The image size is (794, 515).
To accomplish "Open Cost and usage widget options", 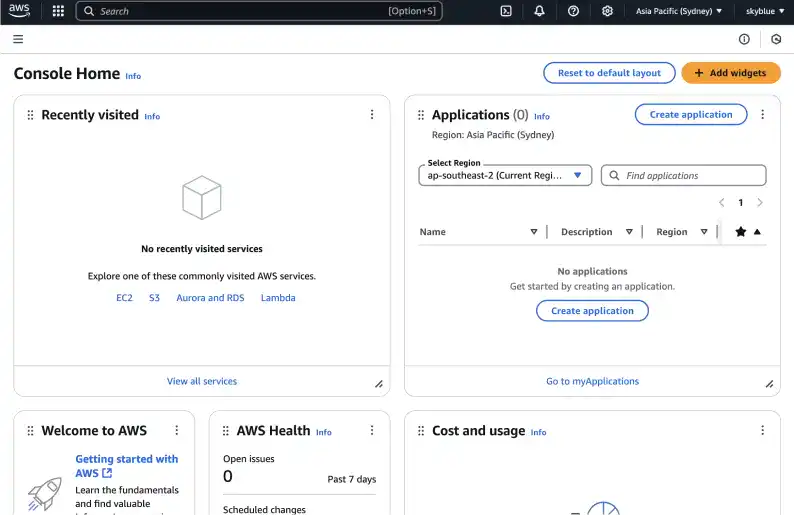I will pyautogui.click(x=762, y=430).
